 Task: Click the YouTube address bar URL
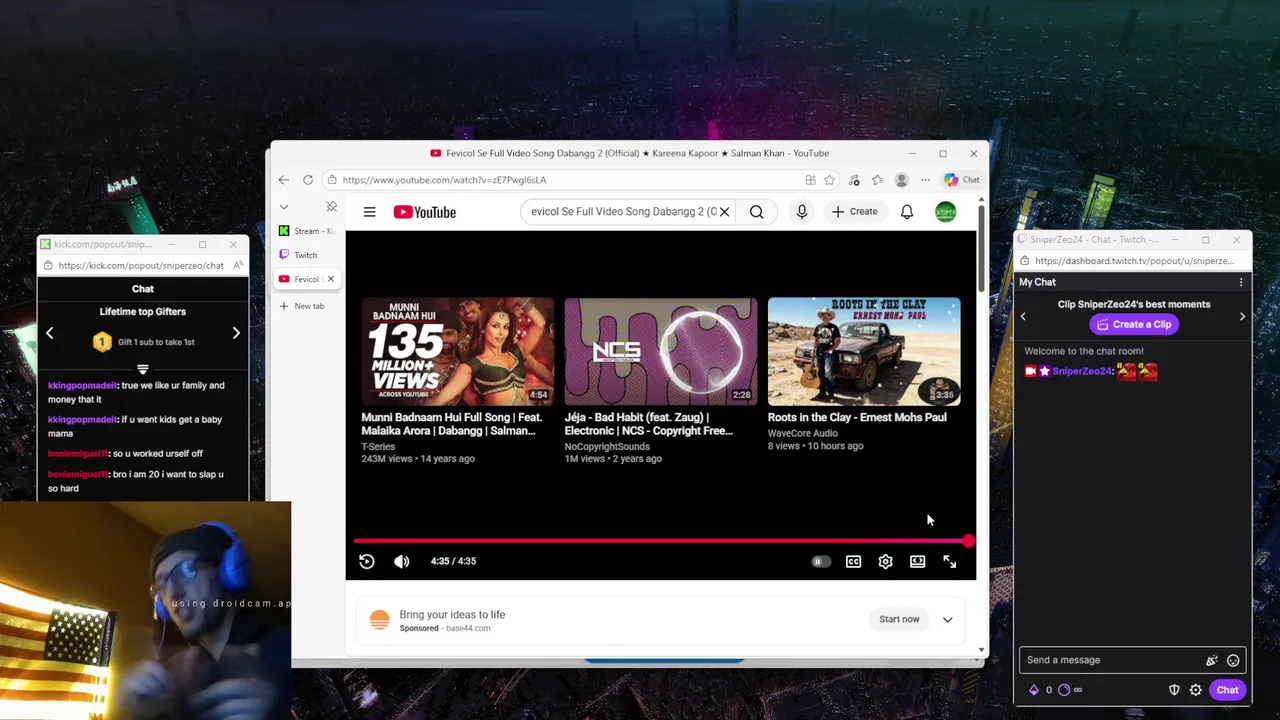coord(444,180)
